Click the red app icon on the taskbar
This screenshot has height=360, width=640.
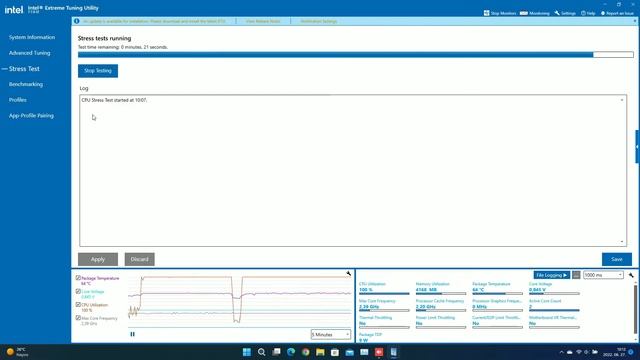pyautogui.click(x=379, y=352)
